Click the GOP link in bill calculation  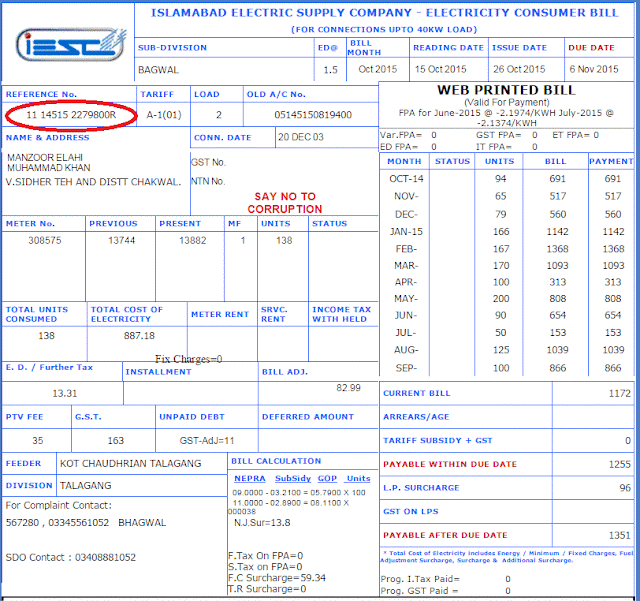[x=327, y=479]
